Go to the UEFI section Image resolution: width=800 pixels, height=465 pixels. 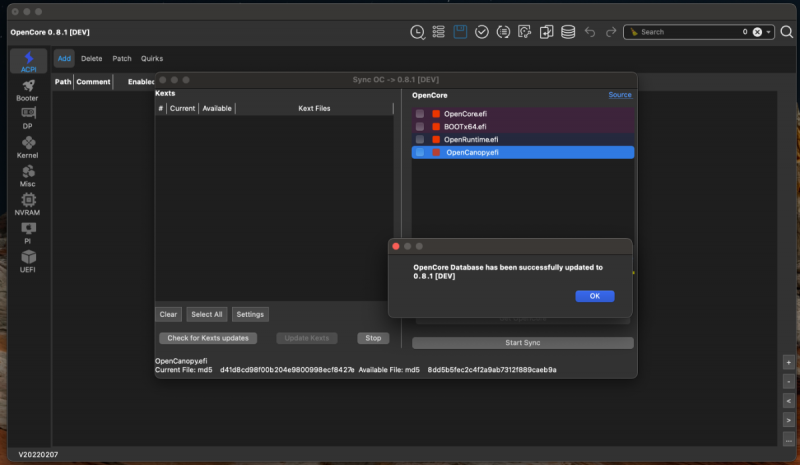point(28,261)
